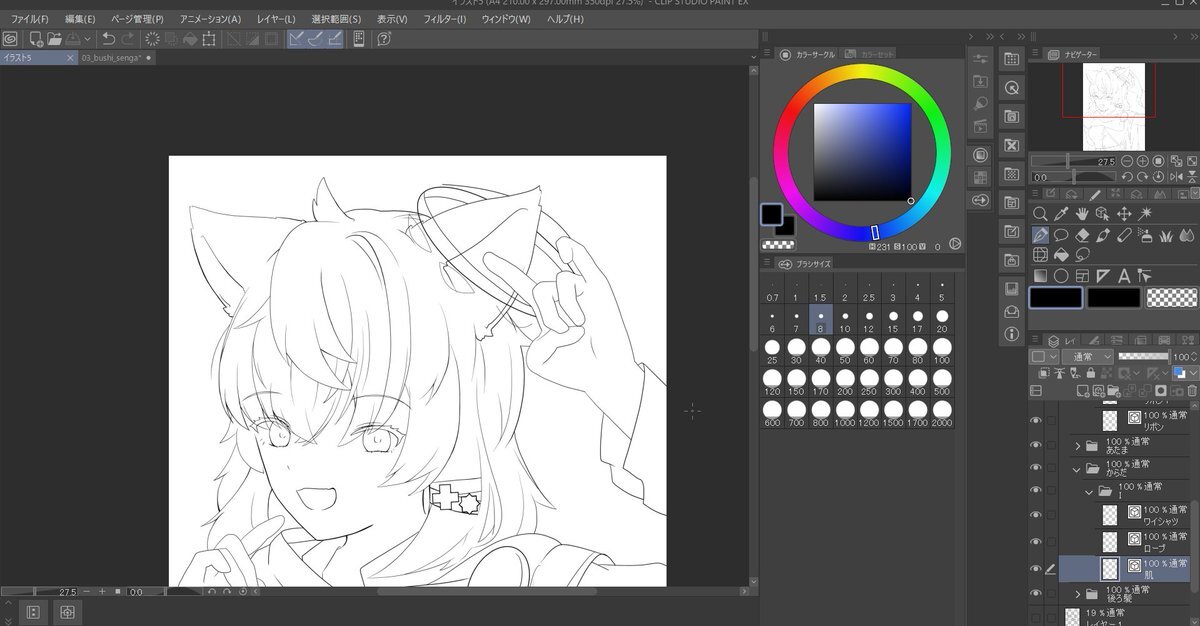Close the イラスト5 document tab

pos(70,58)
